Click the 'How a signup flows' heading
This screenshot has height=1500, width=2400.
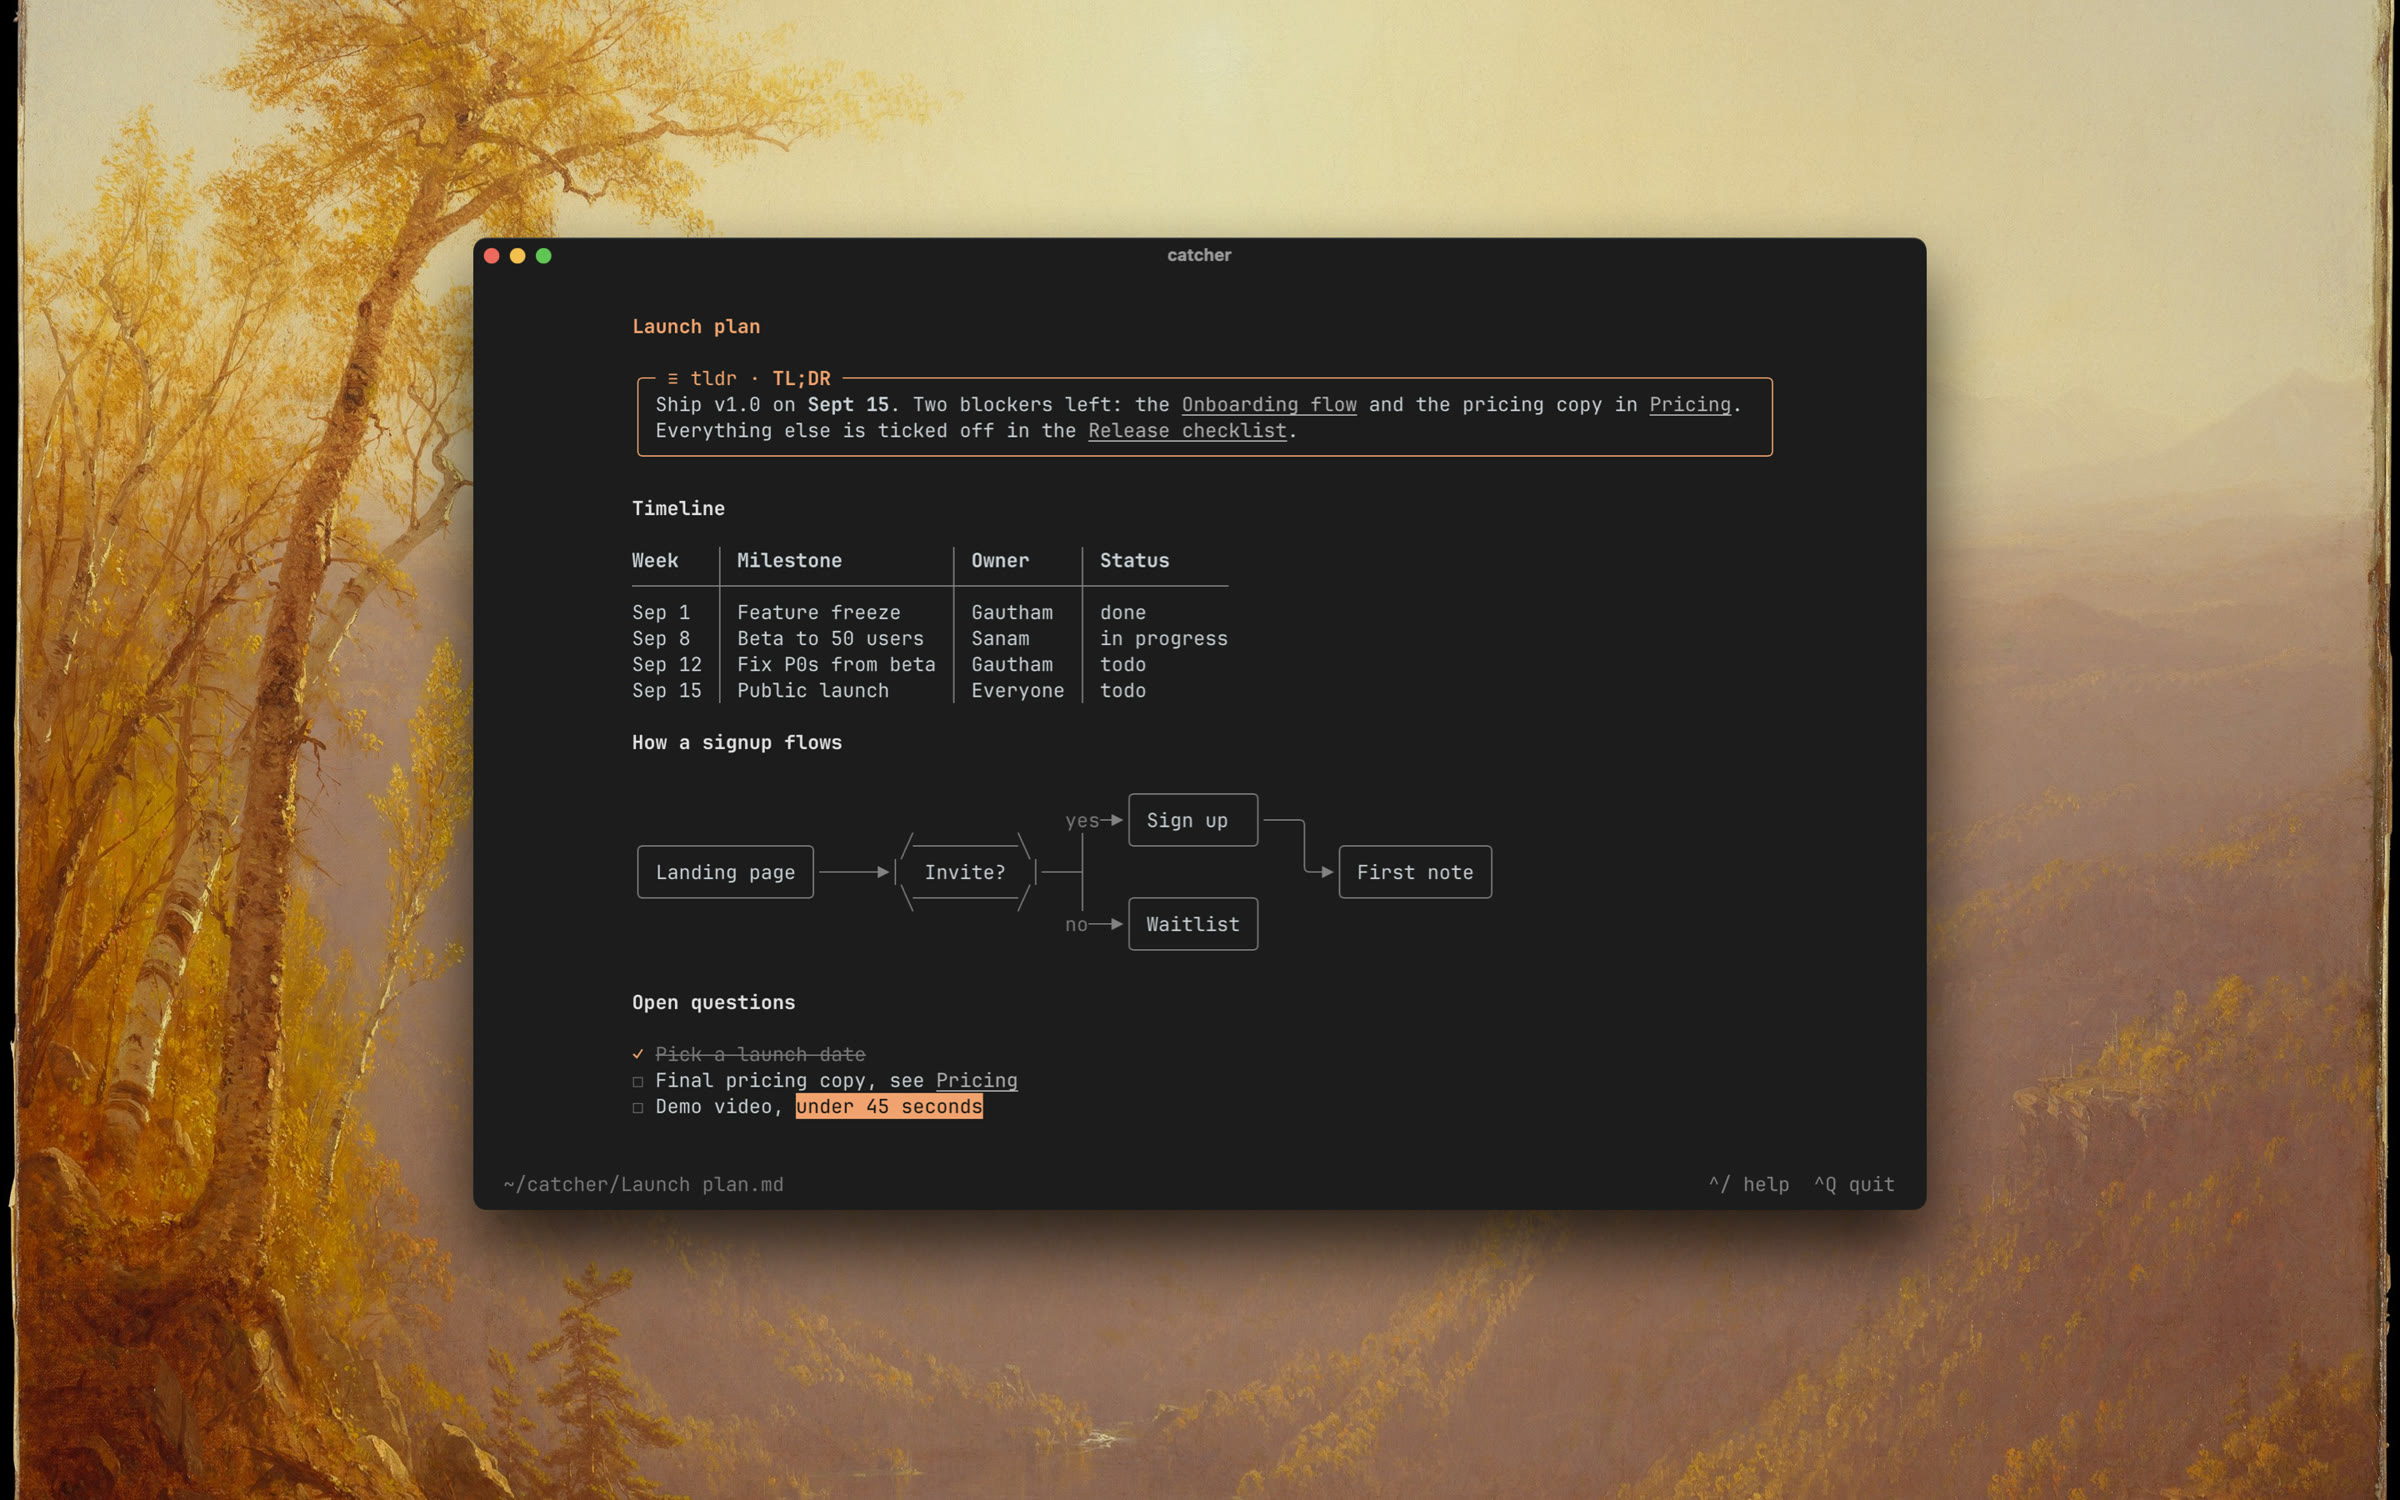point(737,743)
